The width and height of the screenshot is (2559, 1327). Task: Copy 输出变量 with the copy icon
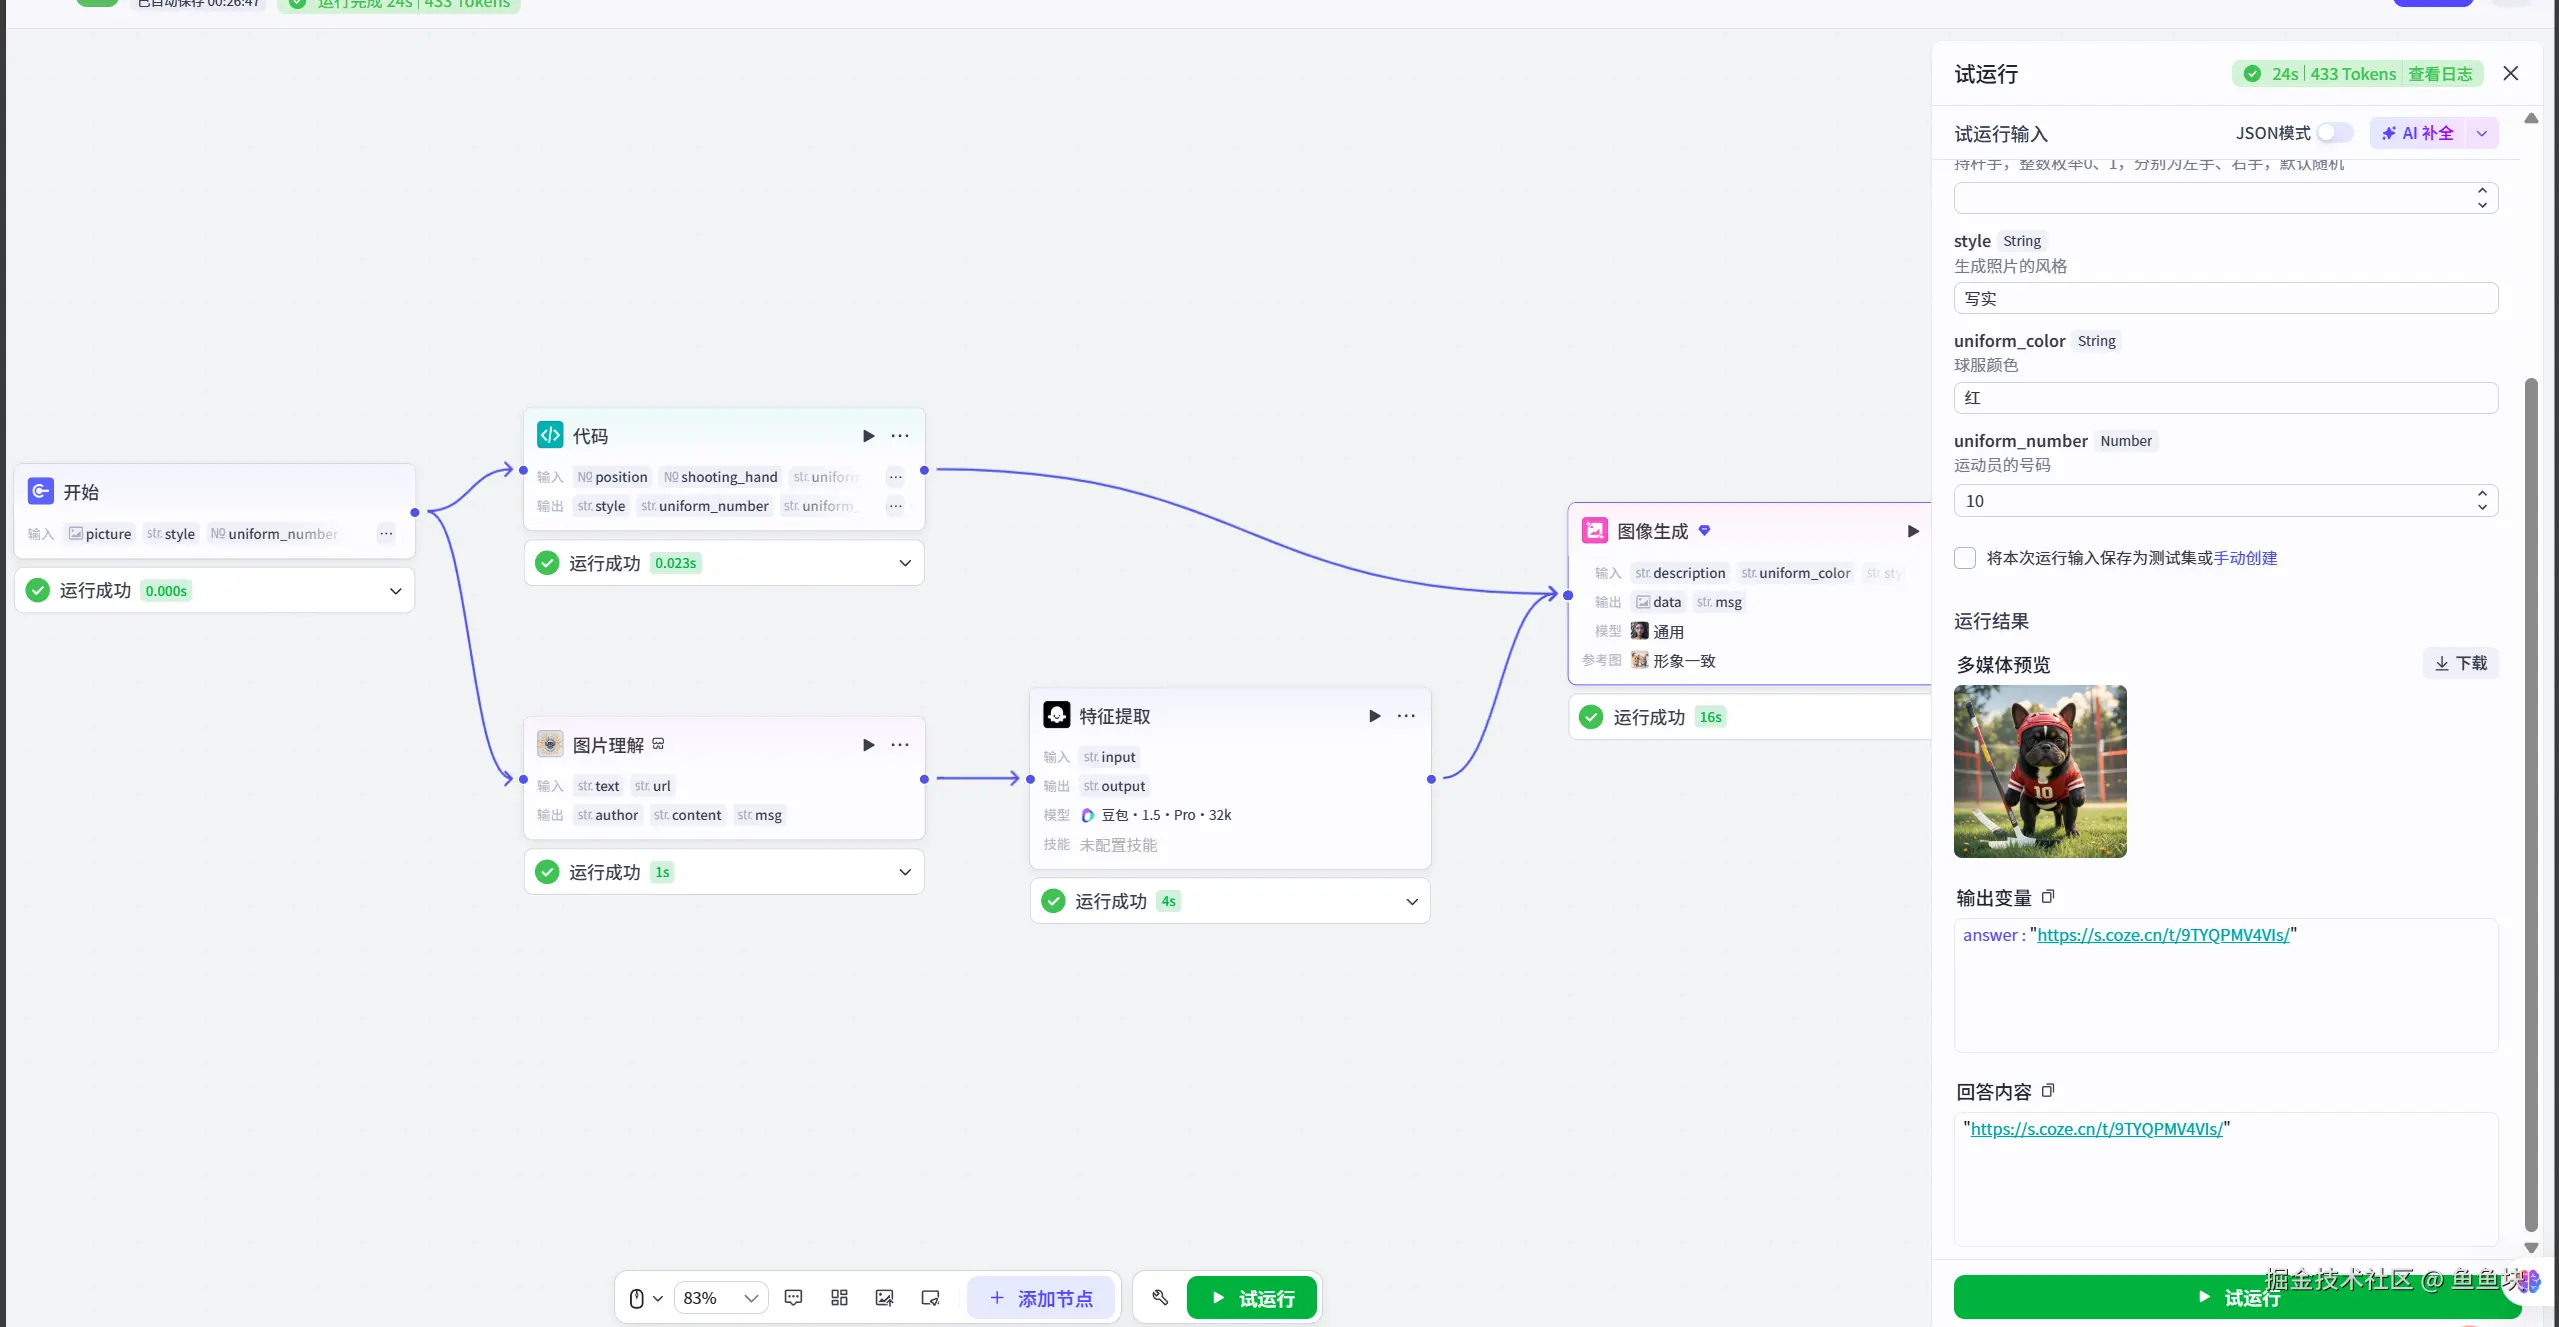[x=2048, y=896]
